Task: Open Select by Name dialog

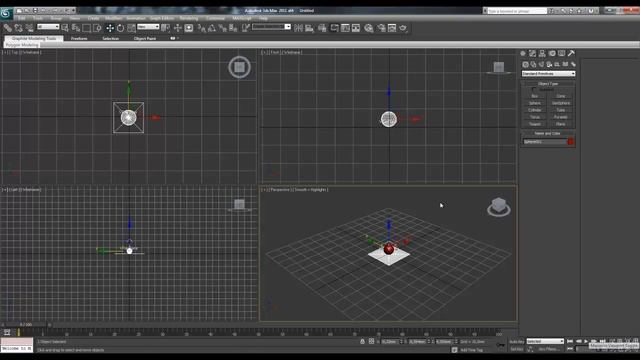Action: (76, 28)
